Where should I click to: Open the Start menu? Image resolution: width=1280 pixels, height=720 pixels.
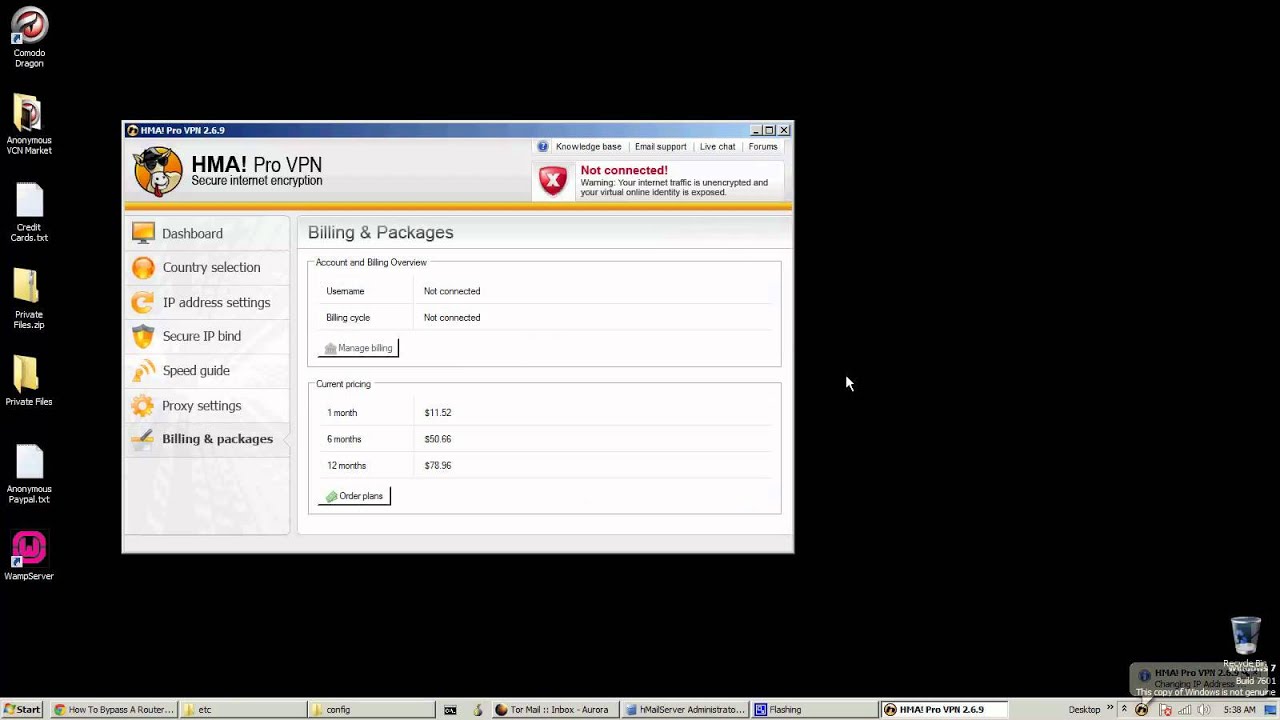click(x=22, y=710)
